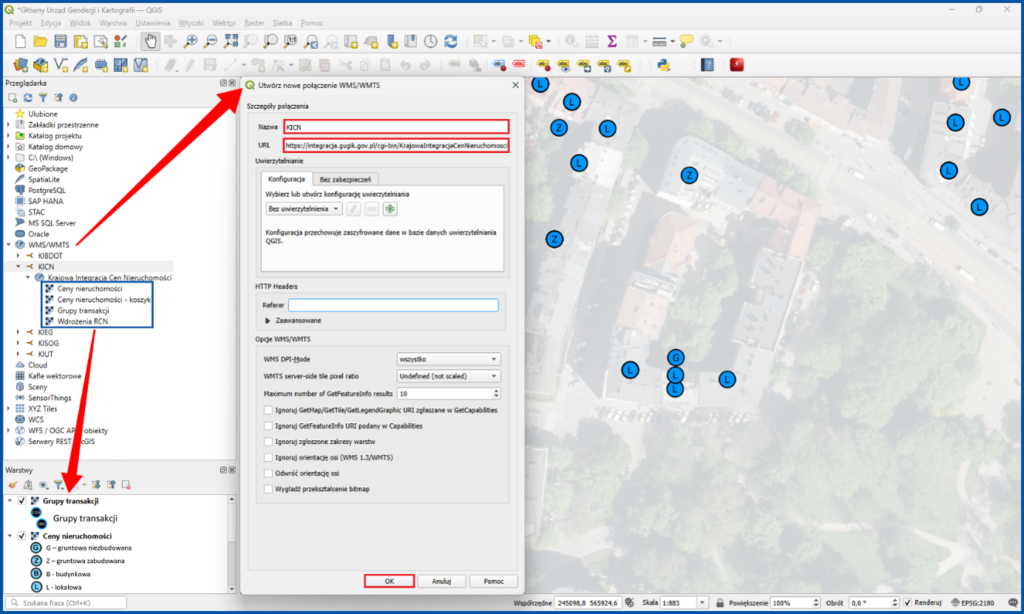Image resolution: width=1024 pixels, height=614 pixels.
Task: Create a new project with the blank page icon
Action: [20, 42]
